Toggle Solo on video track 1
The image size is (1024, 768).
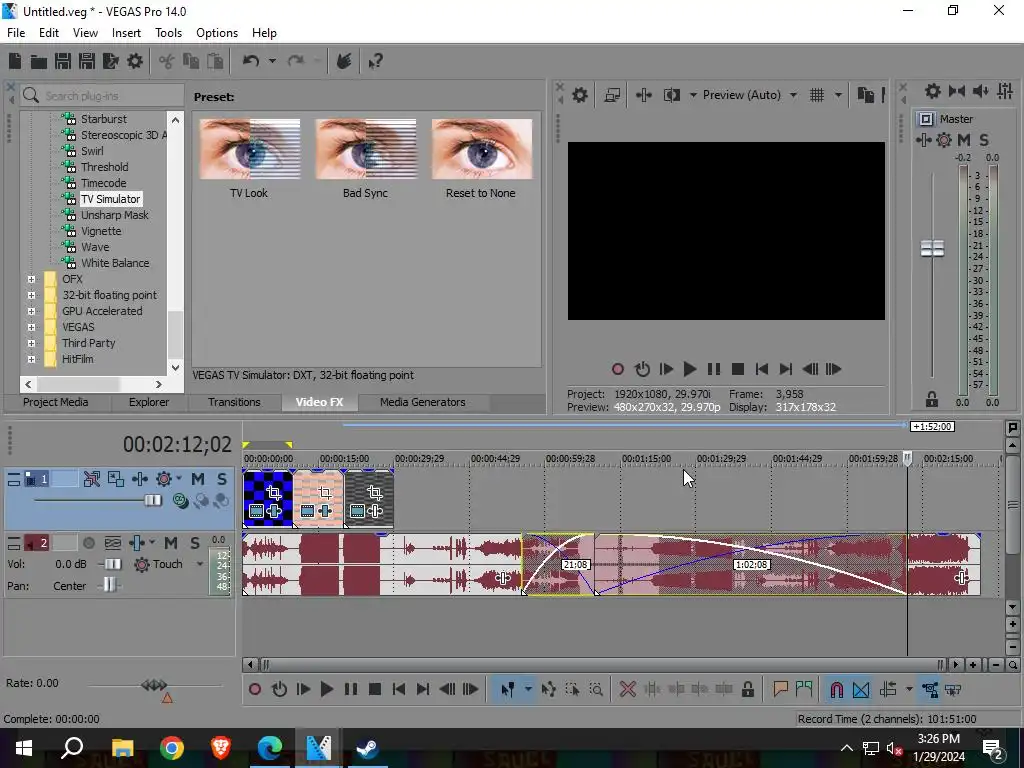click(x=222, y=479)
